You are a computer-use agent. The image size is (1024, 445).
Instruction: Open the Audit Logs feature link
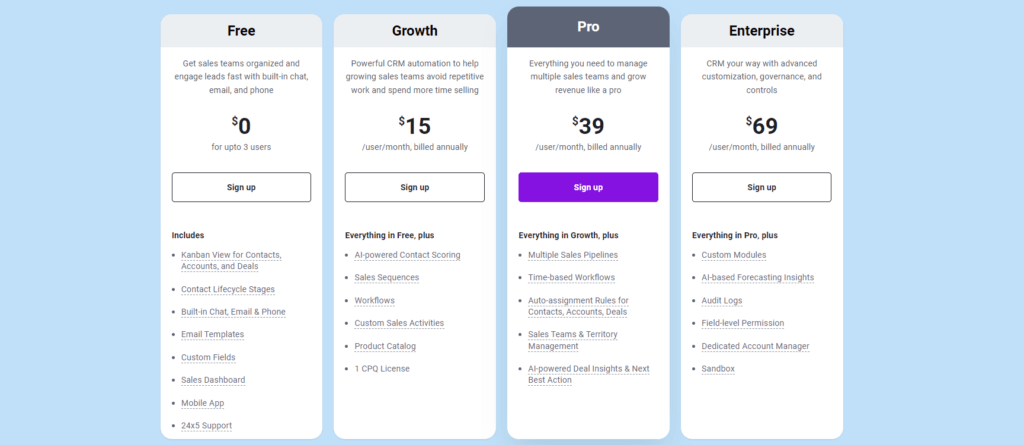tap(722, 301)
